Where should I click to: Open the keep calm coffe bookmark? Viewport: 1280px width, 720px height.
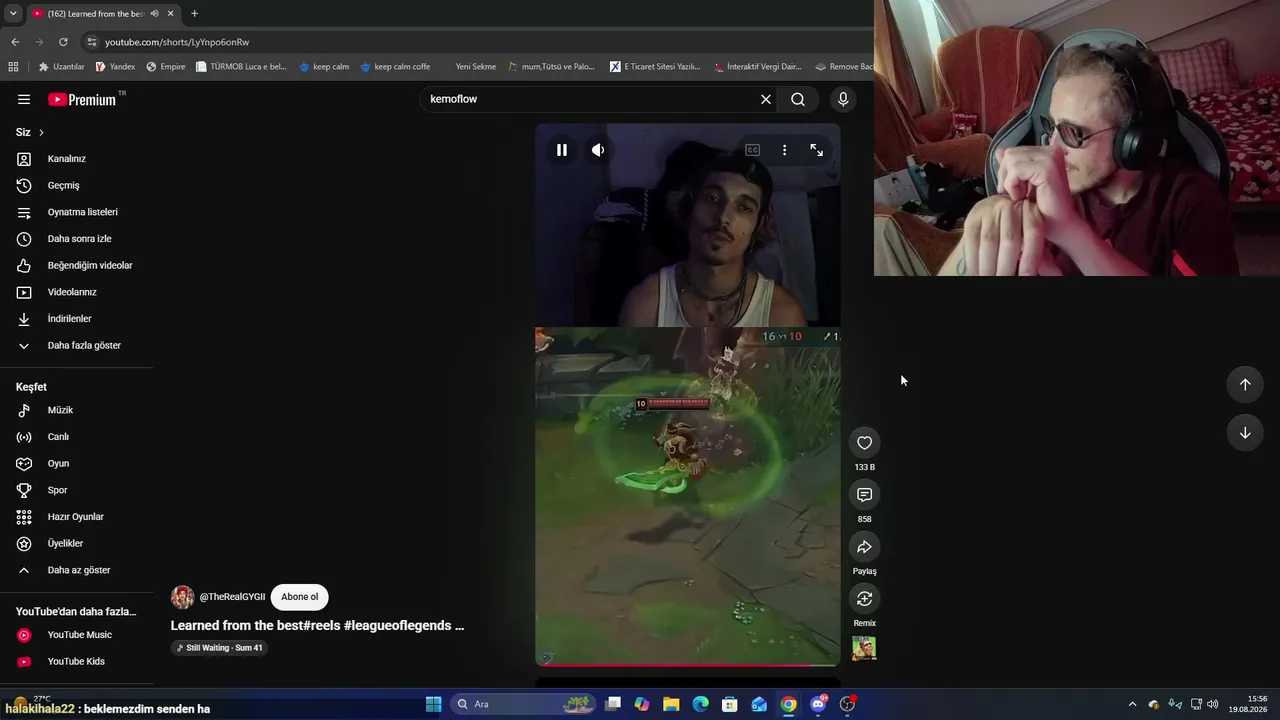[395, 67]
